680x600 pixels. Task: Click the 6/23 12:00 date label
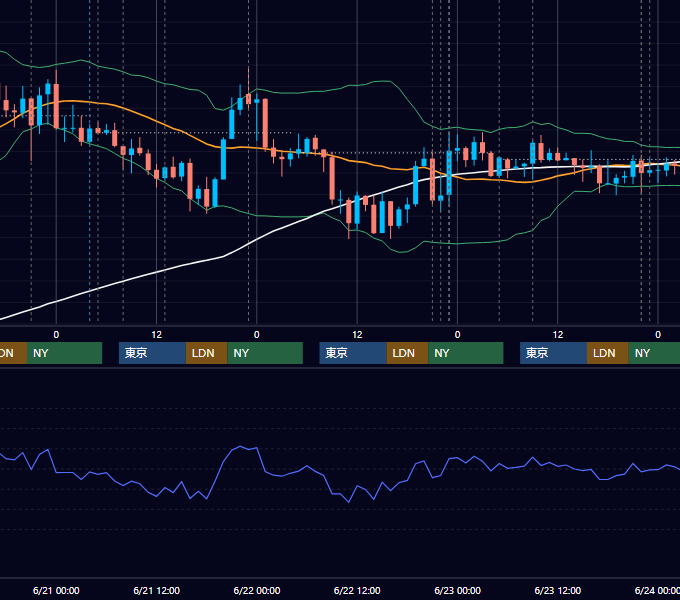[558, 590]
